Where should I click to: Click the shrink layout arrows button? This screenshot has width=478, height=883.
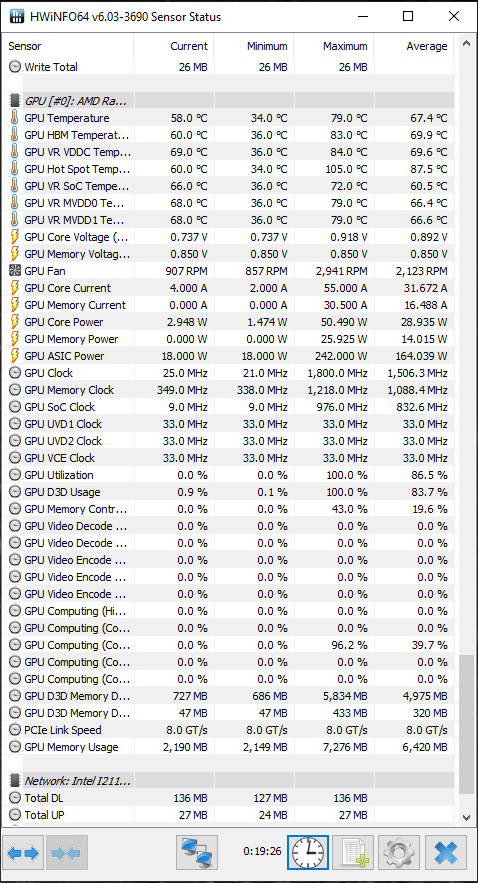tap(67, 853)
